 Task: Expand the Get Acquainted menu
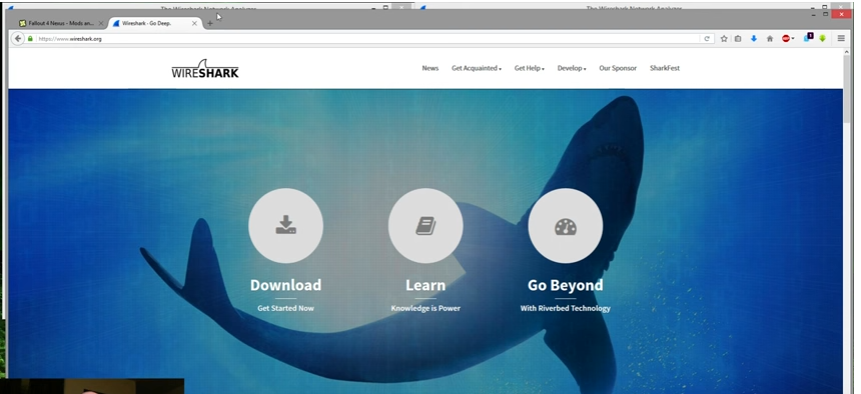[x=476, y=68]
